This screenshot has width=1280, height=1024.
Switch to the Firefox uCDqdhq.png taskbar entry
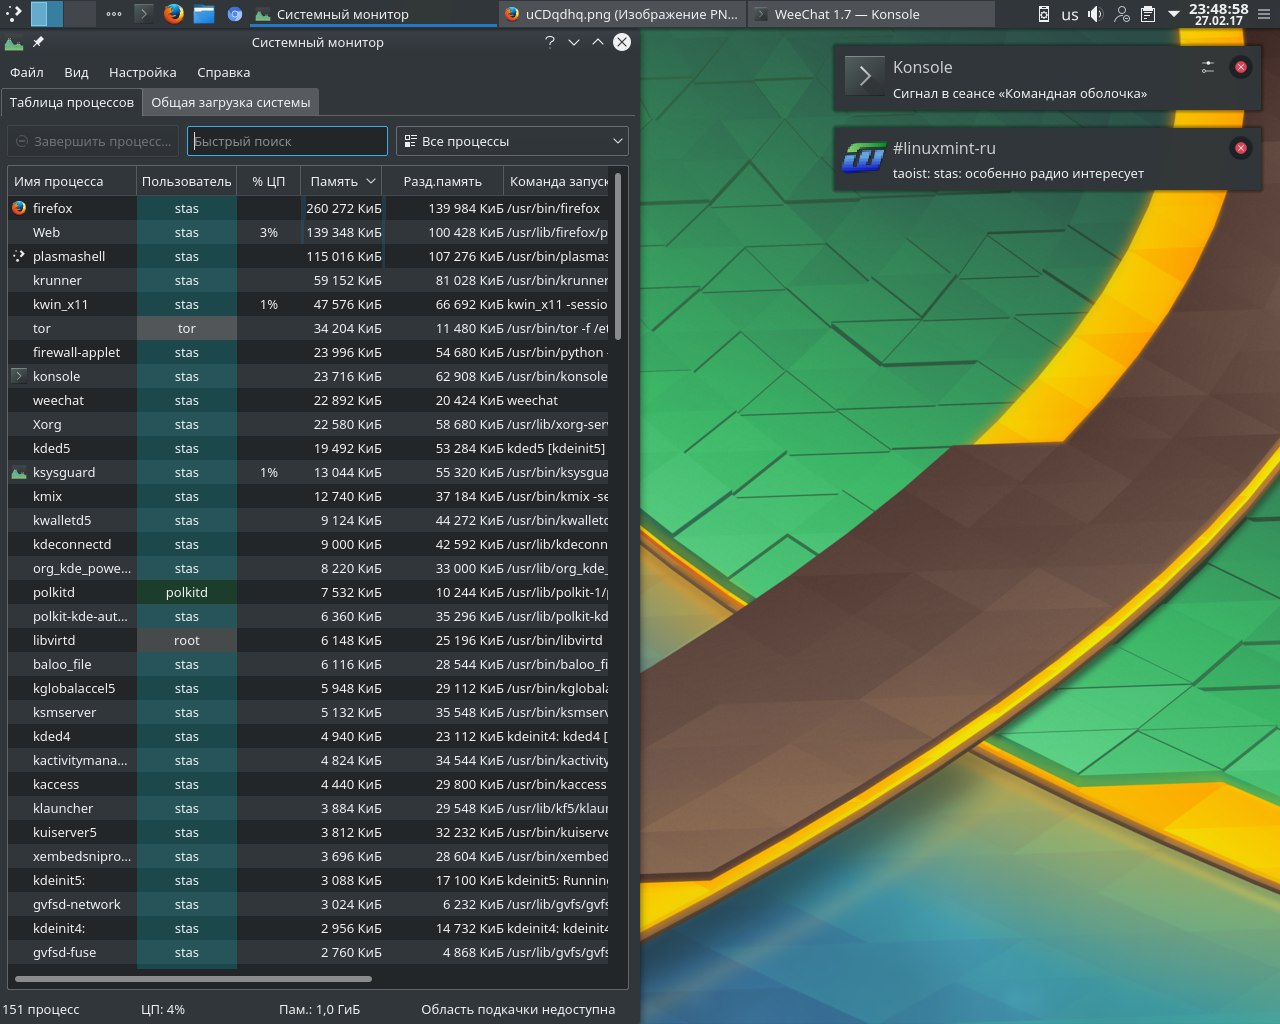coord(621,14)
